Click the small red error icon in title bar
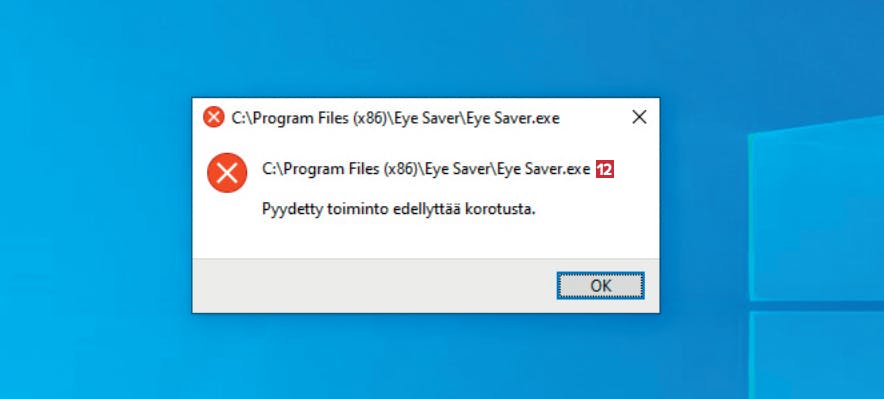The height and width of the screenshot is (399, 884). pos(214,117)
